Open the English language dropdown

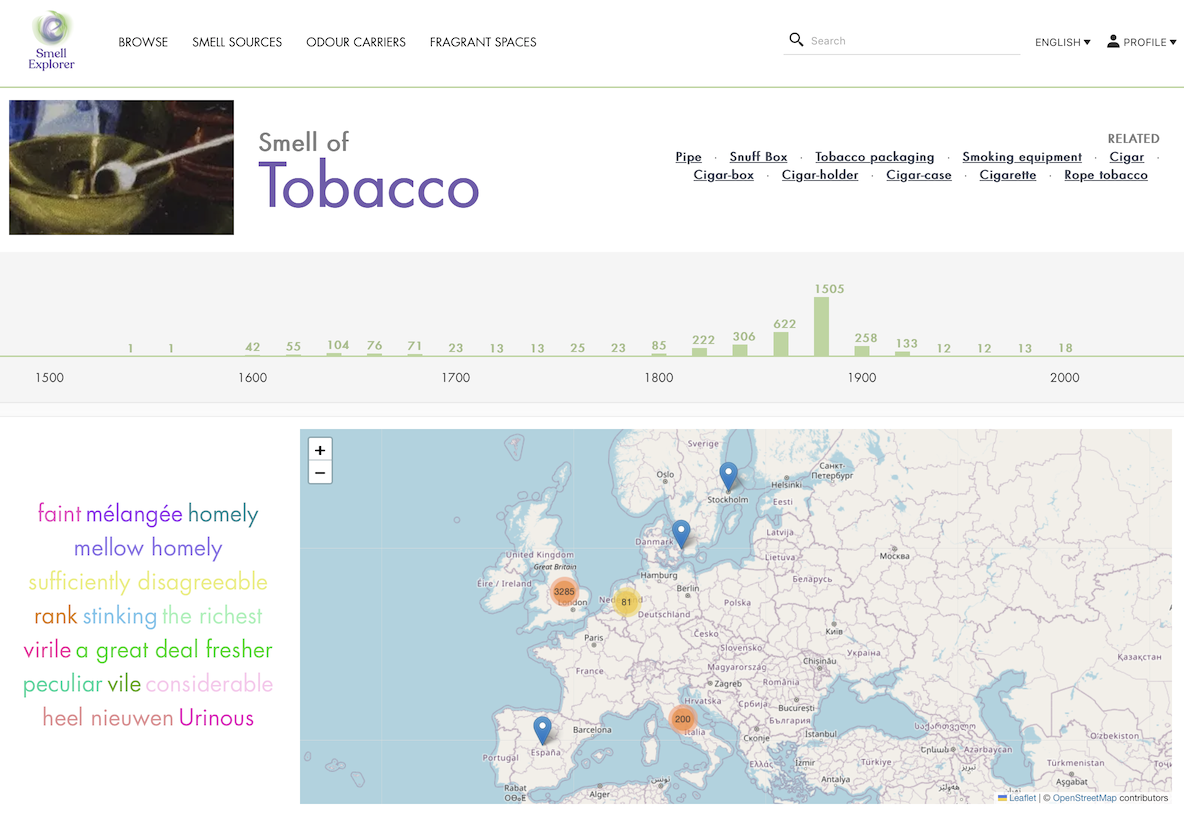pyautogui.click(x=1062, y=42)
